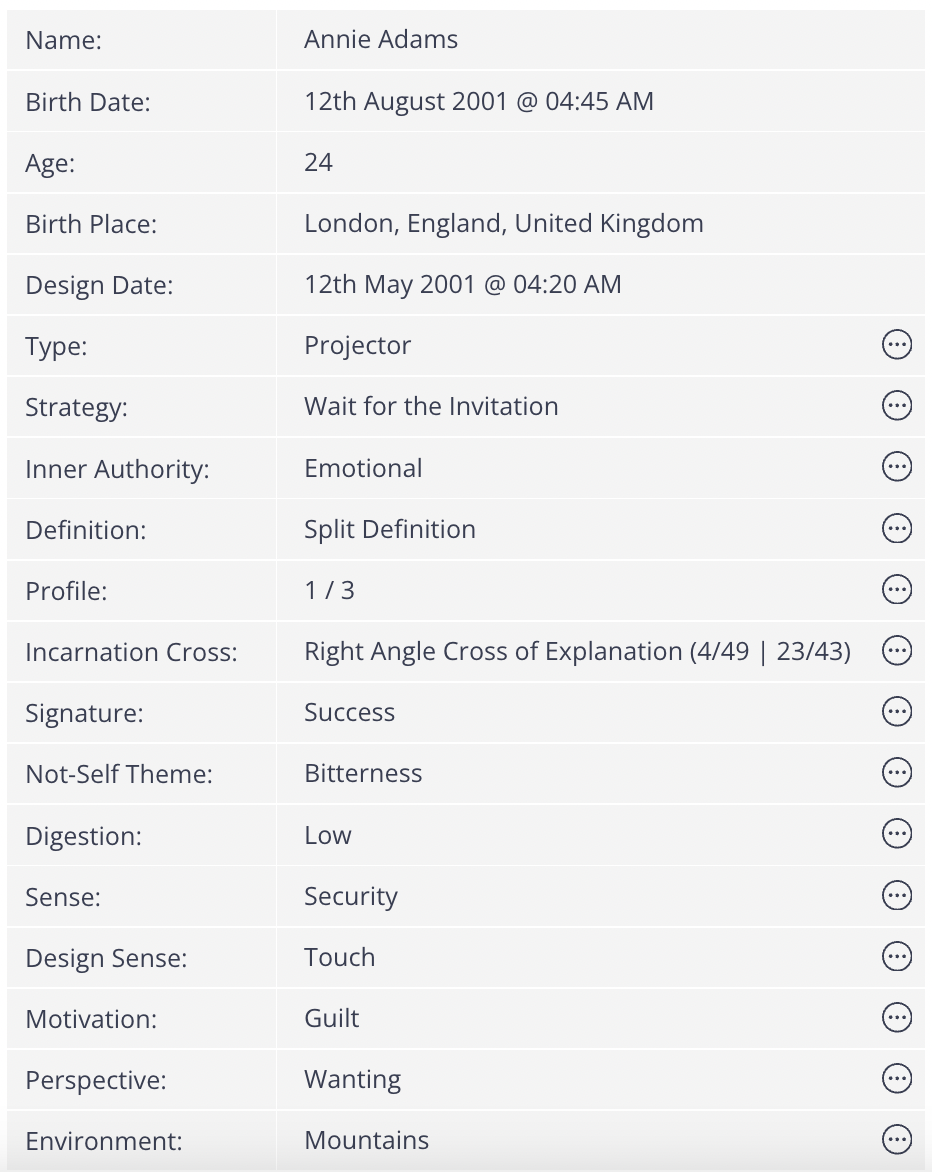Click the Definition row's ellipsis icon
The height and width of the screenshot is (1172, 932).
(897, 528)
